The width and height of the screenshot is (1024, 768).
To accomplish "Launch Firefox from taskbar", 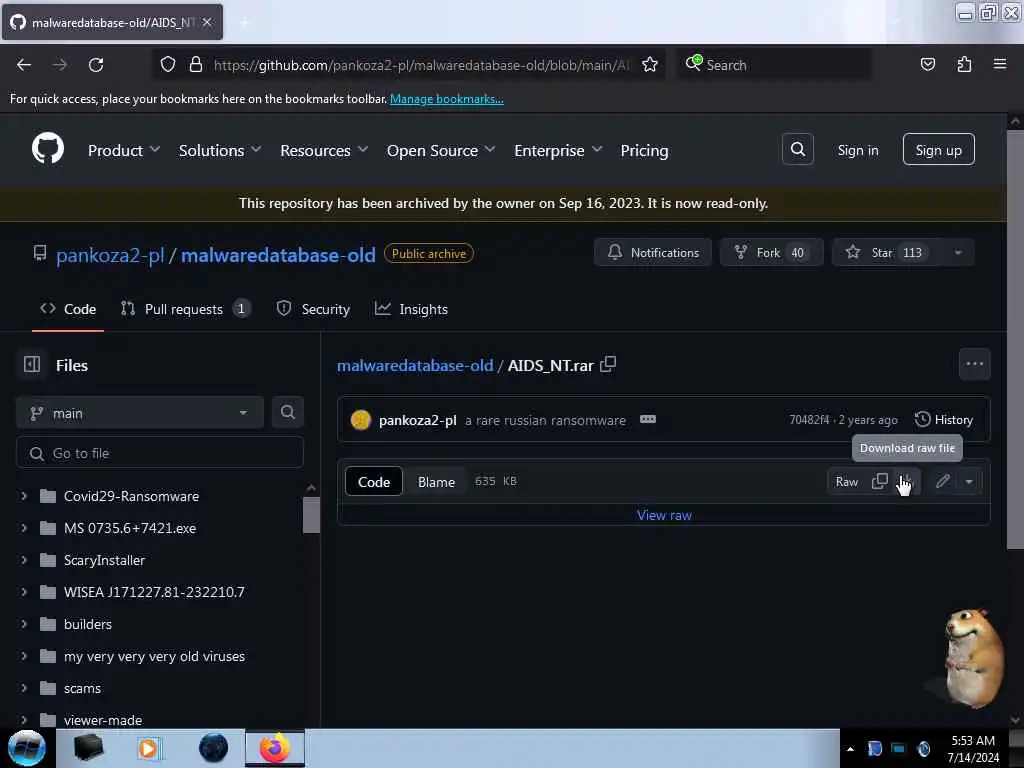I will coord(275,748).
